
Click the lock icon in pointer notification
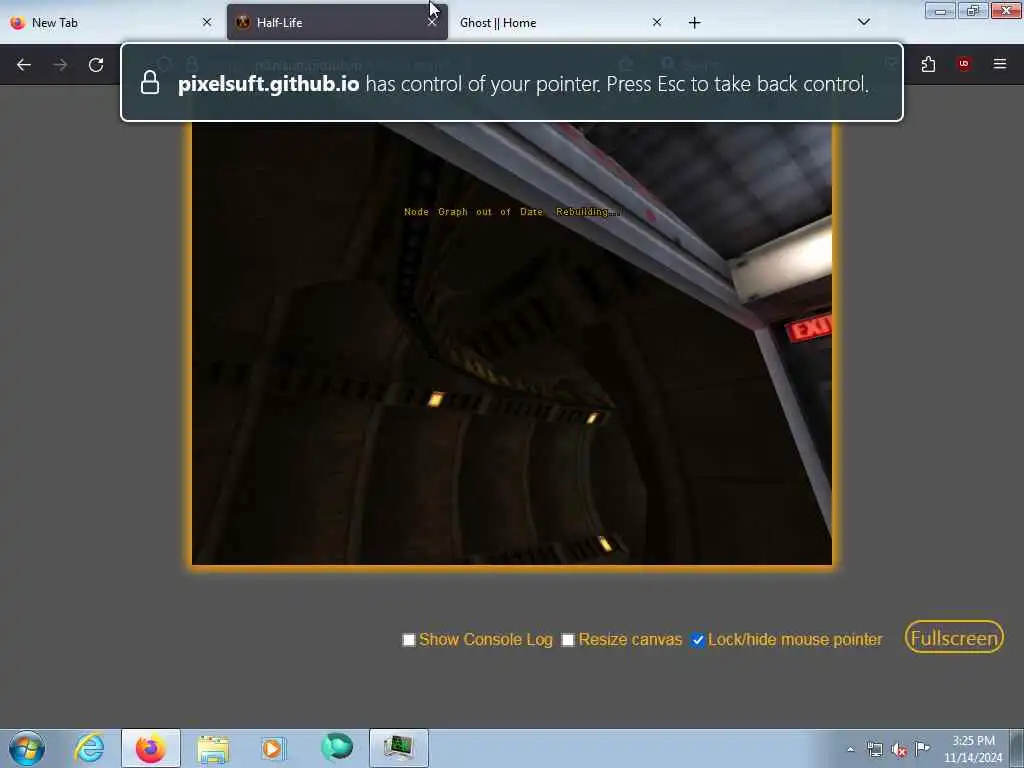[150, 82]
